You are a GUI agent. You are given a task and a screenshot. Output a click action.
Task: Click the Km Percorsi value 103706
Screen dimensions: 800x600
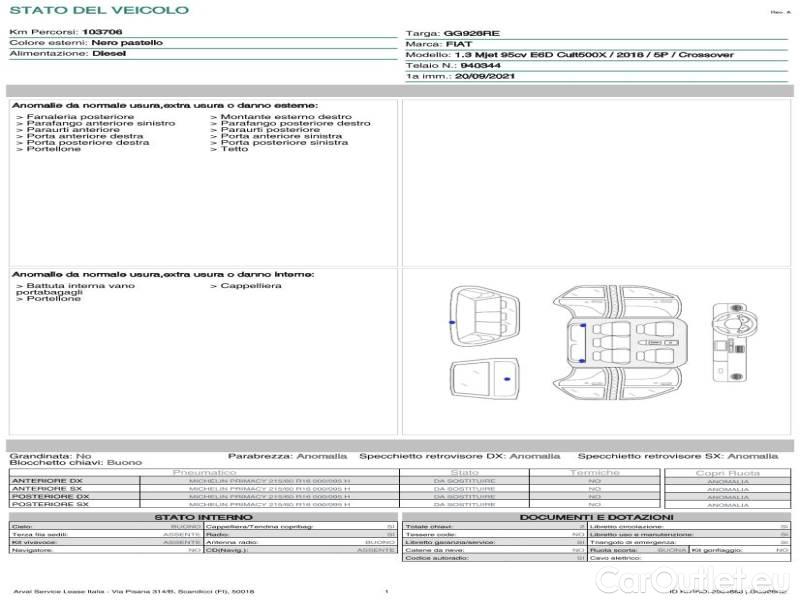click(x=102, y=33)
